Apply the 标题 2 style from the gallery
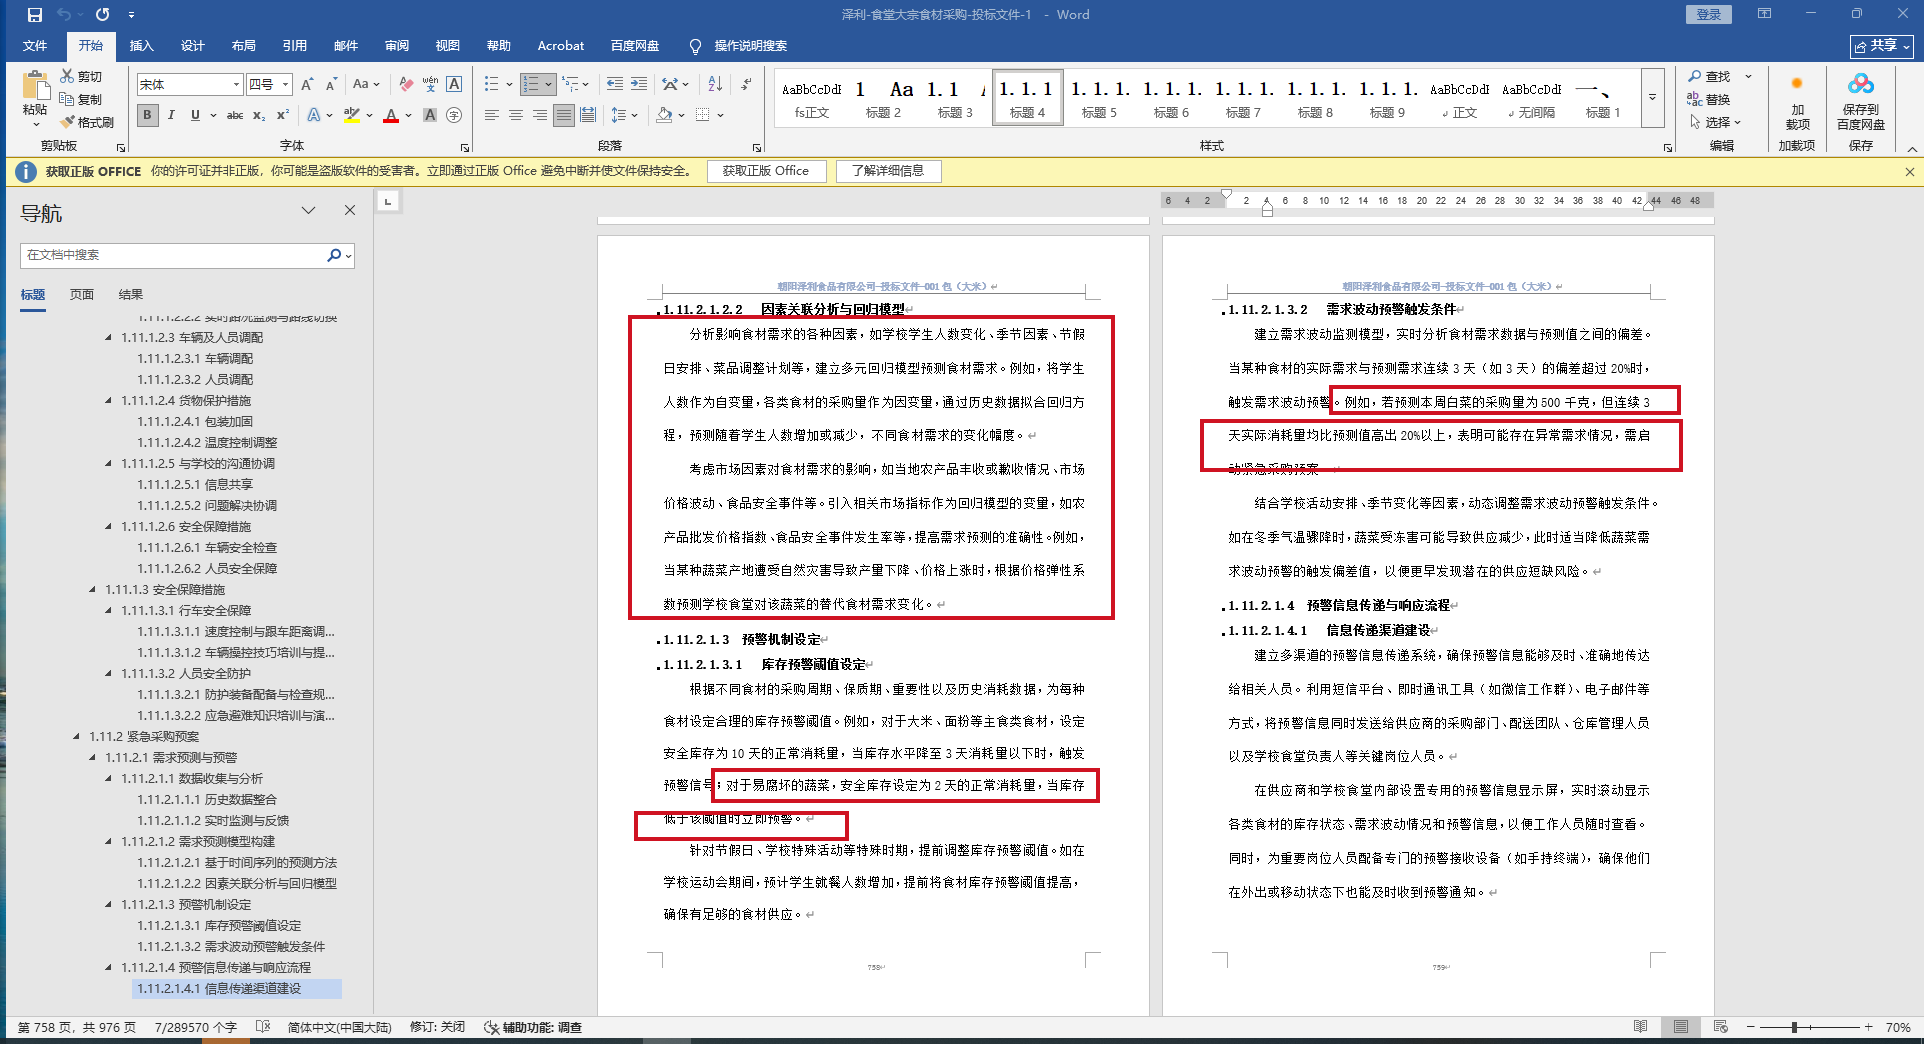The width and height of the screenshot is (1924, 1044). tap(883, 98)
